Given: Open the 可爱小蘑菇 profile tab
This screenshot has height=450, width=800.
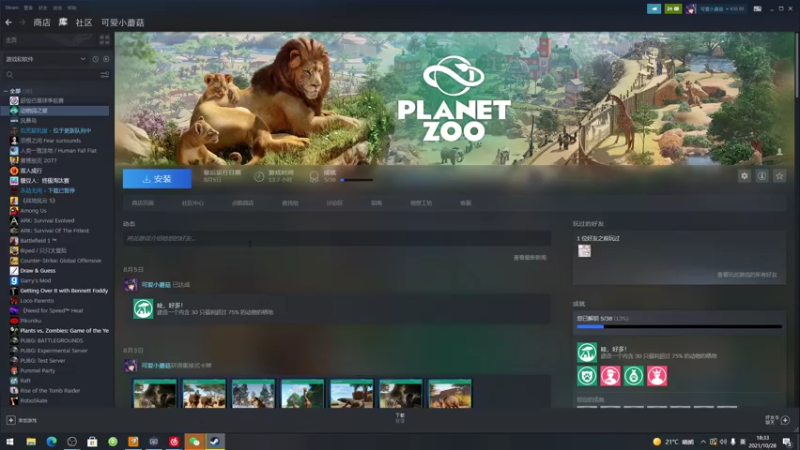Looking at the screenshot, I should (122, 22).
